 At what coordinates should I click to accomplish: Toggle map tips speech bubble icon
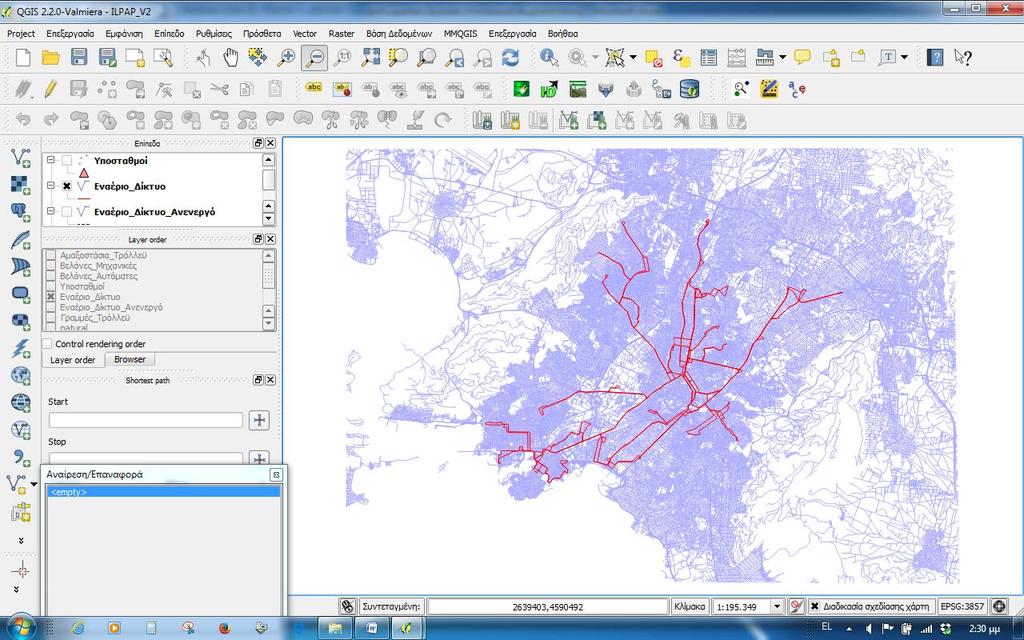[803, 57]
